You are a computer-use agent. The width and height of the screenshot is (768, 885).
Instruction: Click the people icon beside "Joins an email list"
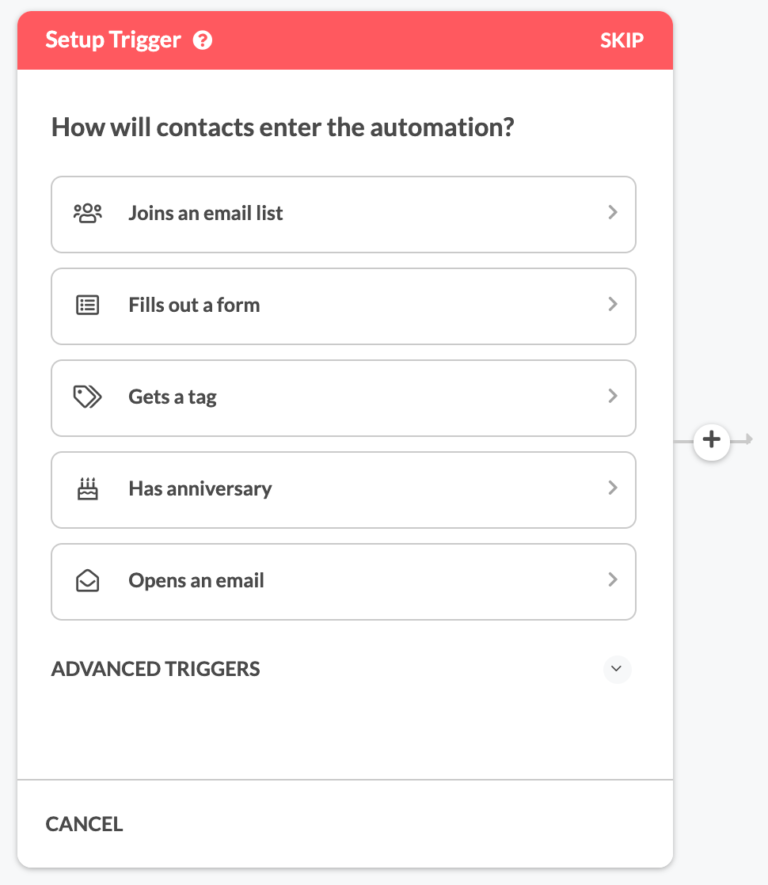pyautogui.click(x=88, y=213)
